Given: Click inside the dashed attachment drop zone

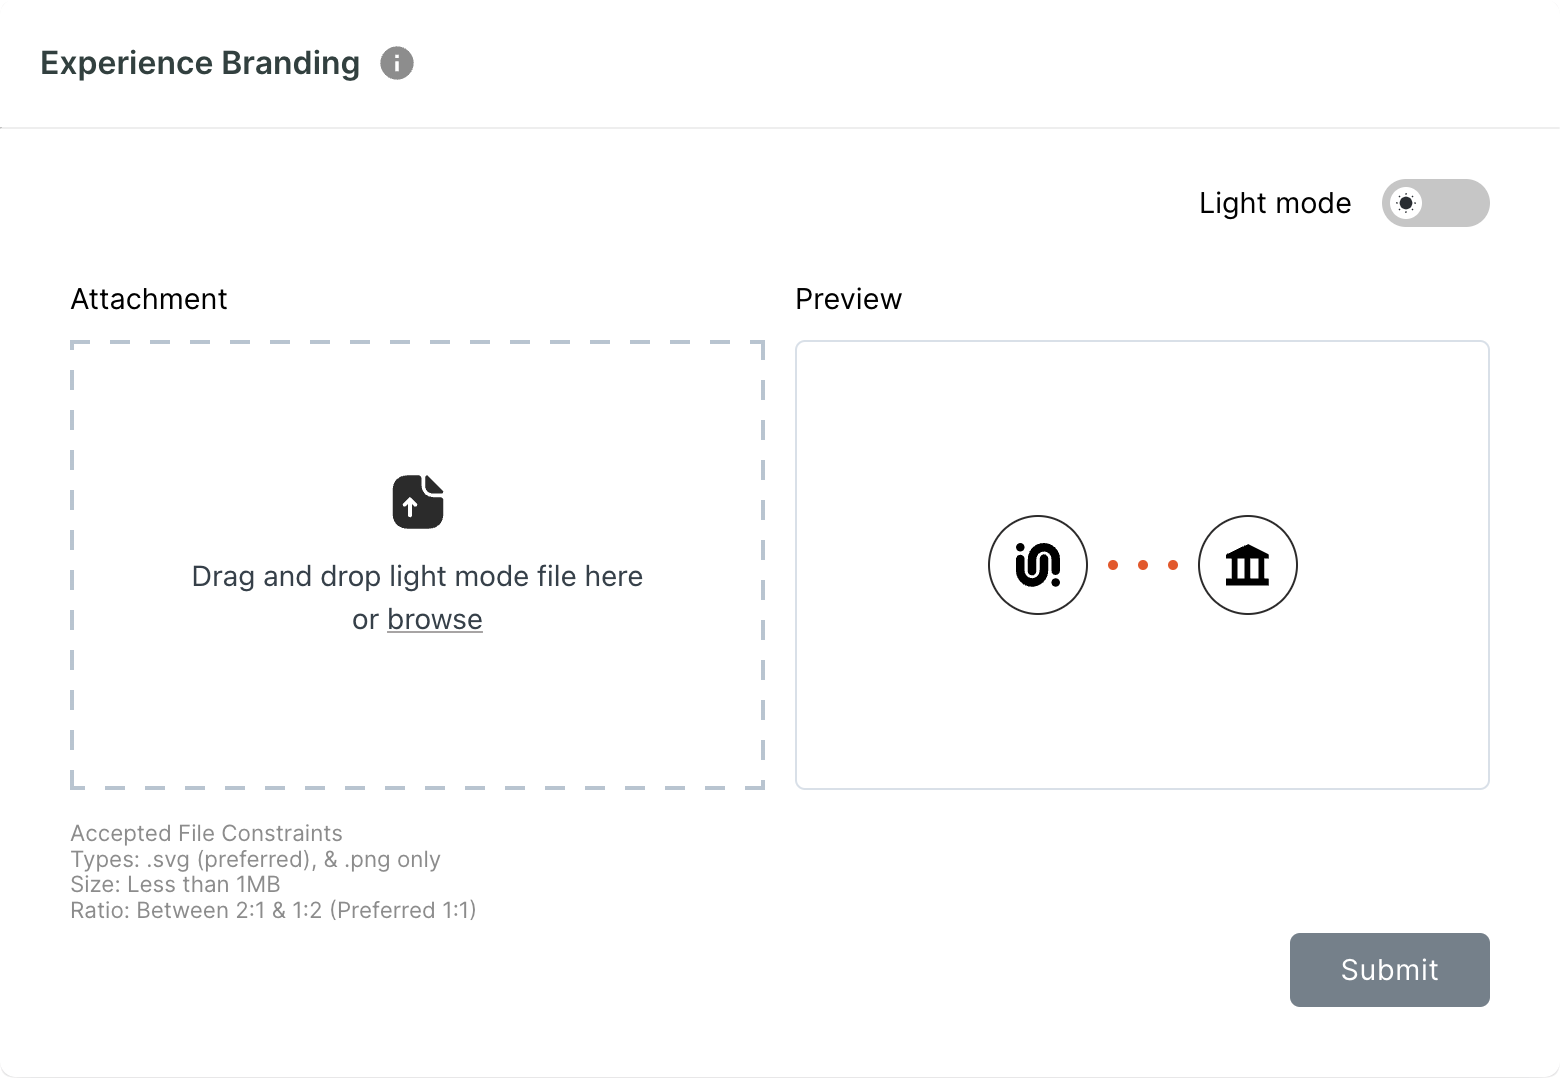Looking at the screenshot, I should 417,565.
